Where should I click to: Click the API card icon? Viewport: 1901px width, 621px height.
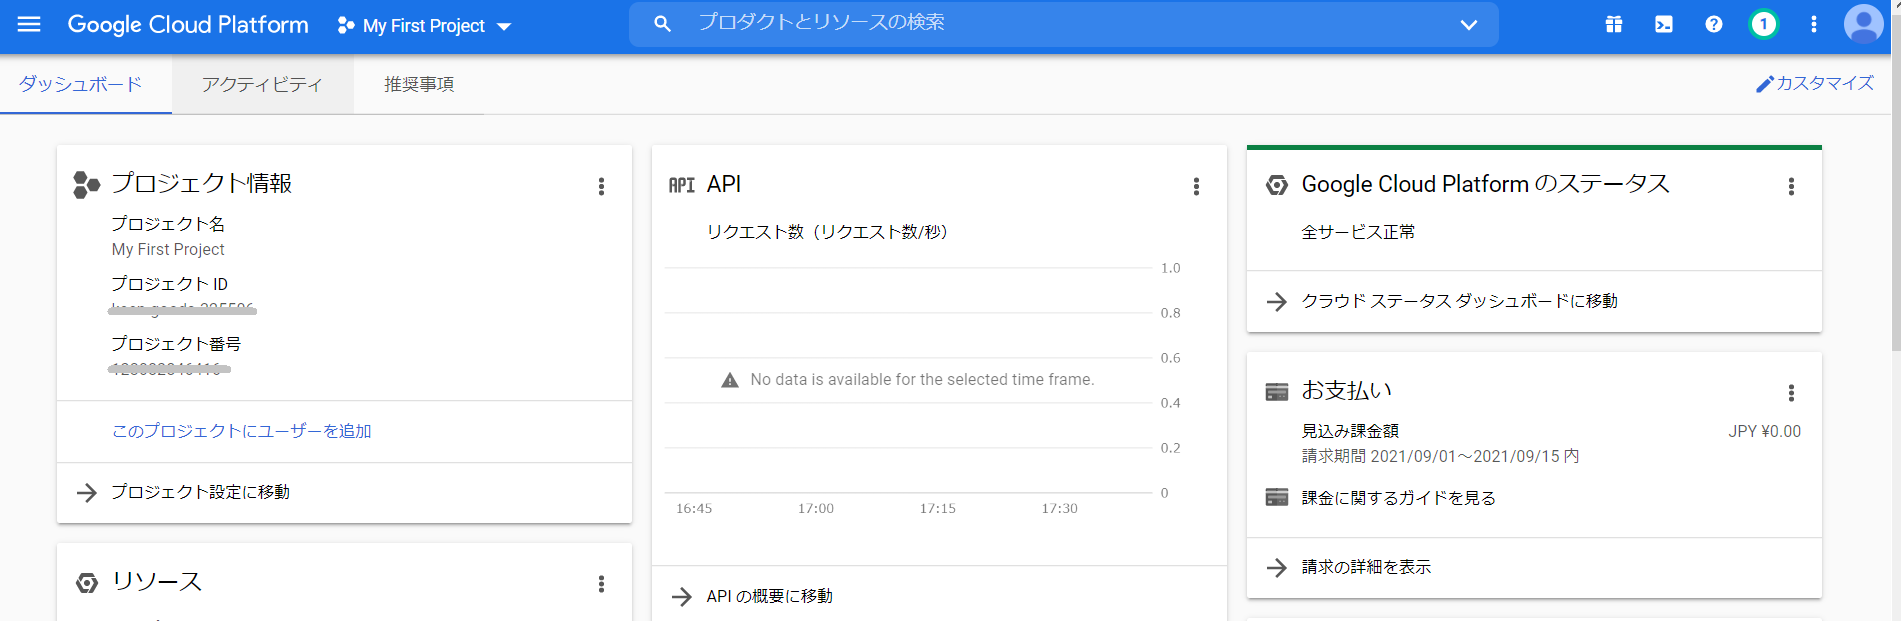pos(681,185)
